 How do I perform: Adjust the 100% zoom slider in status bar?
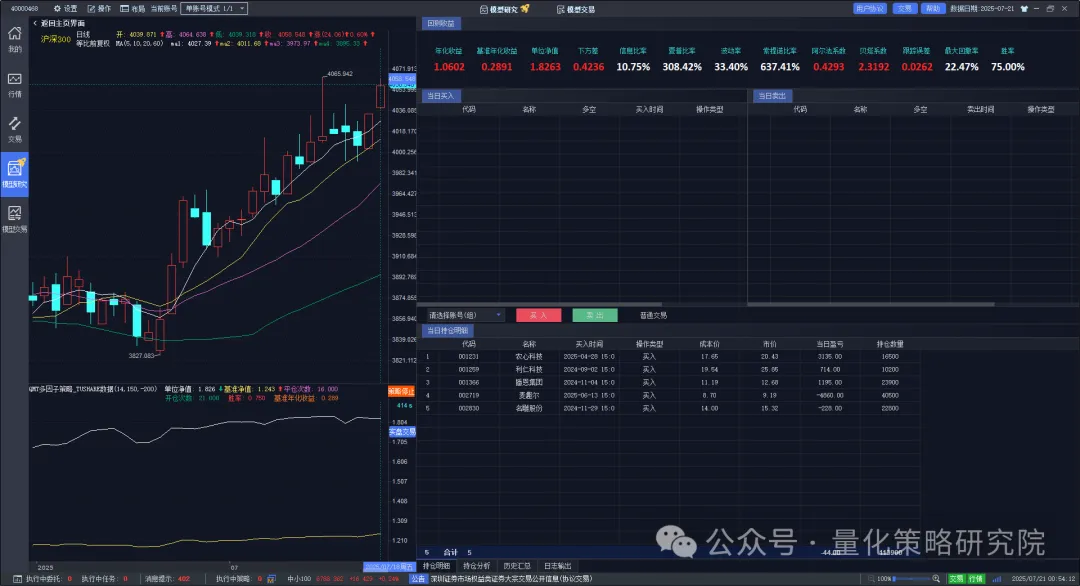pos(911,579)
